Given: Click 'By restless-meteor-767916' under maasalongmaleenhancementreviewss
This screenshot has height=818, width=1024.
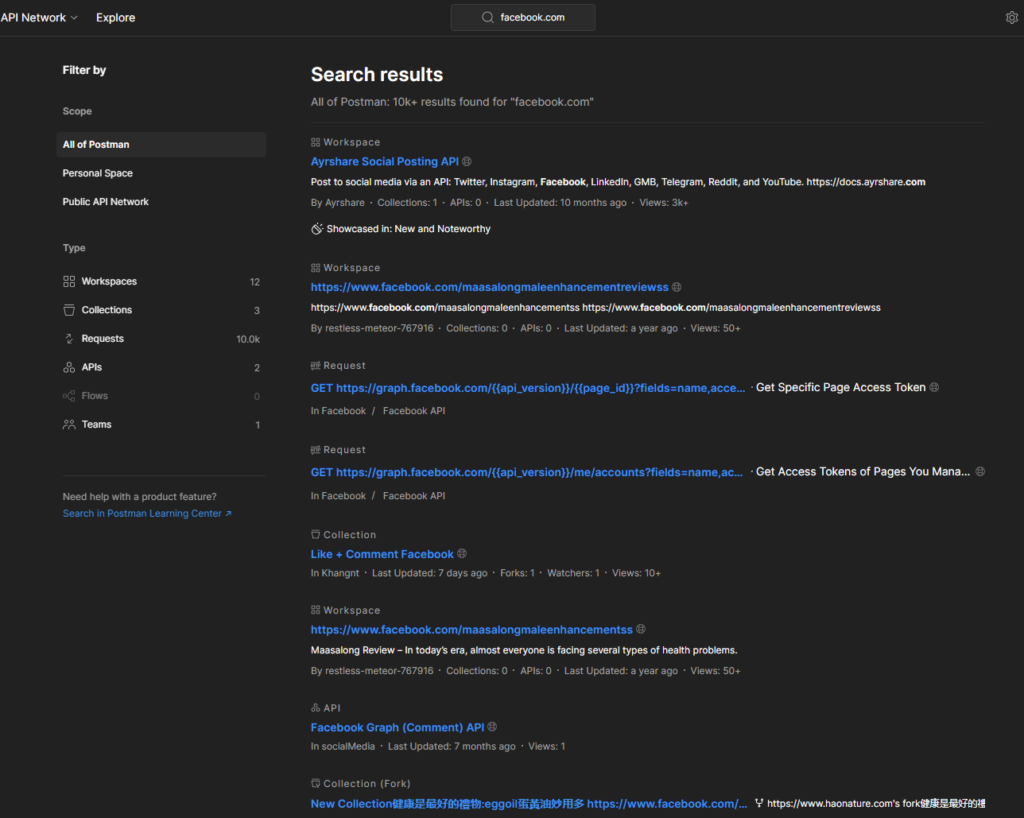Looking at the screenshot, I should [x=372, y=328].
